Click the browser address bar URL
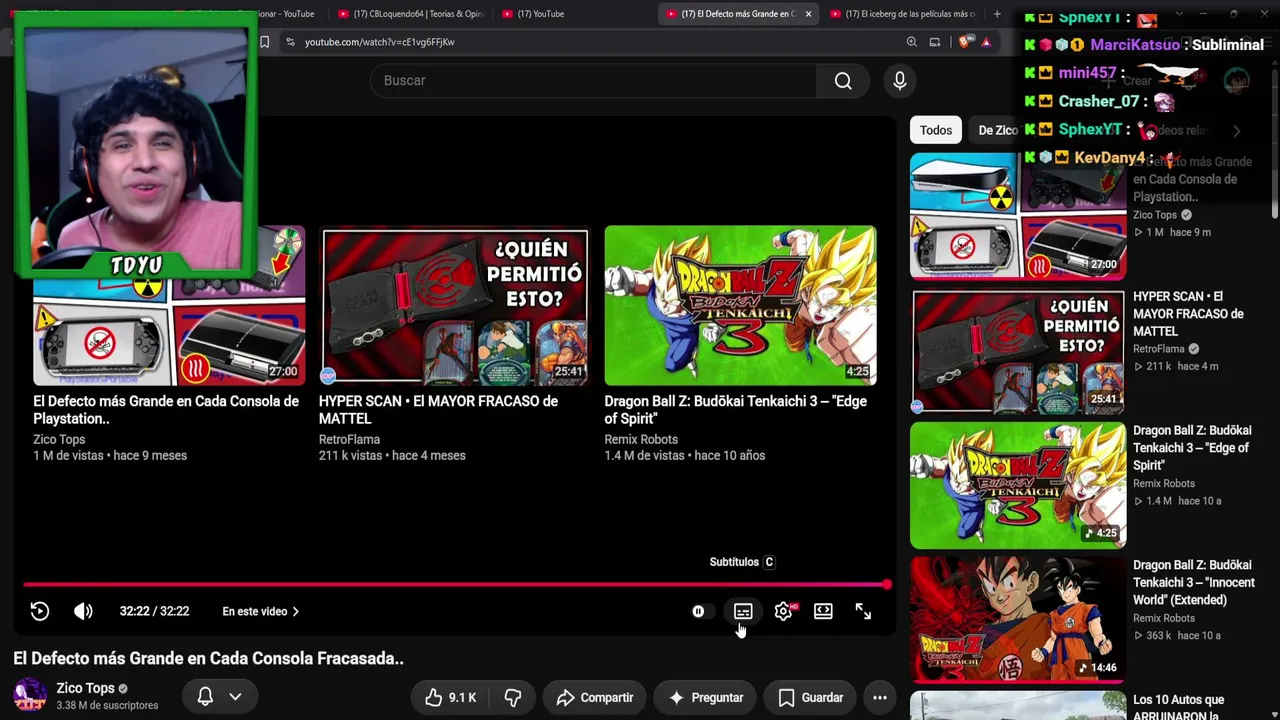Image resolution: width=1280 pixels, height=720 pixels. tap(380, 42)
